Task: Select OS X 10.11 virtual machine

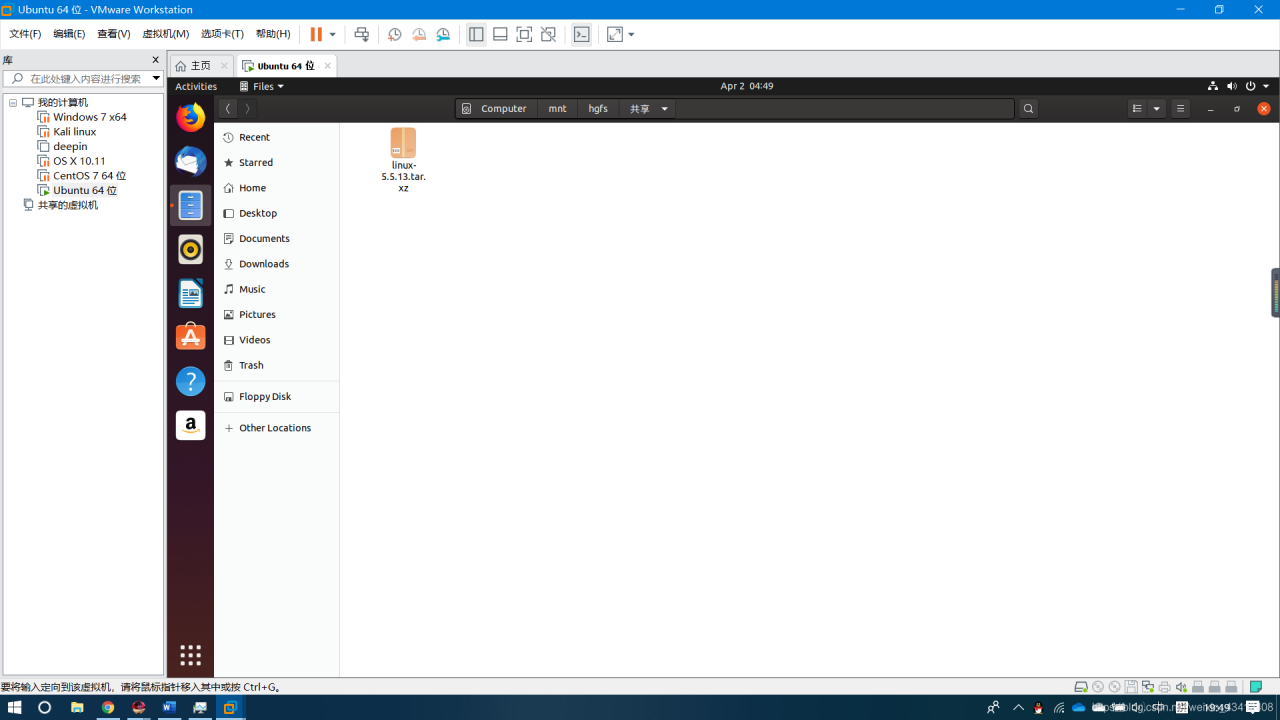Action: pyautogui.click(x=79, y=161)
